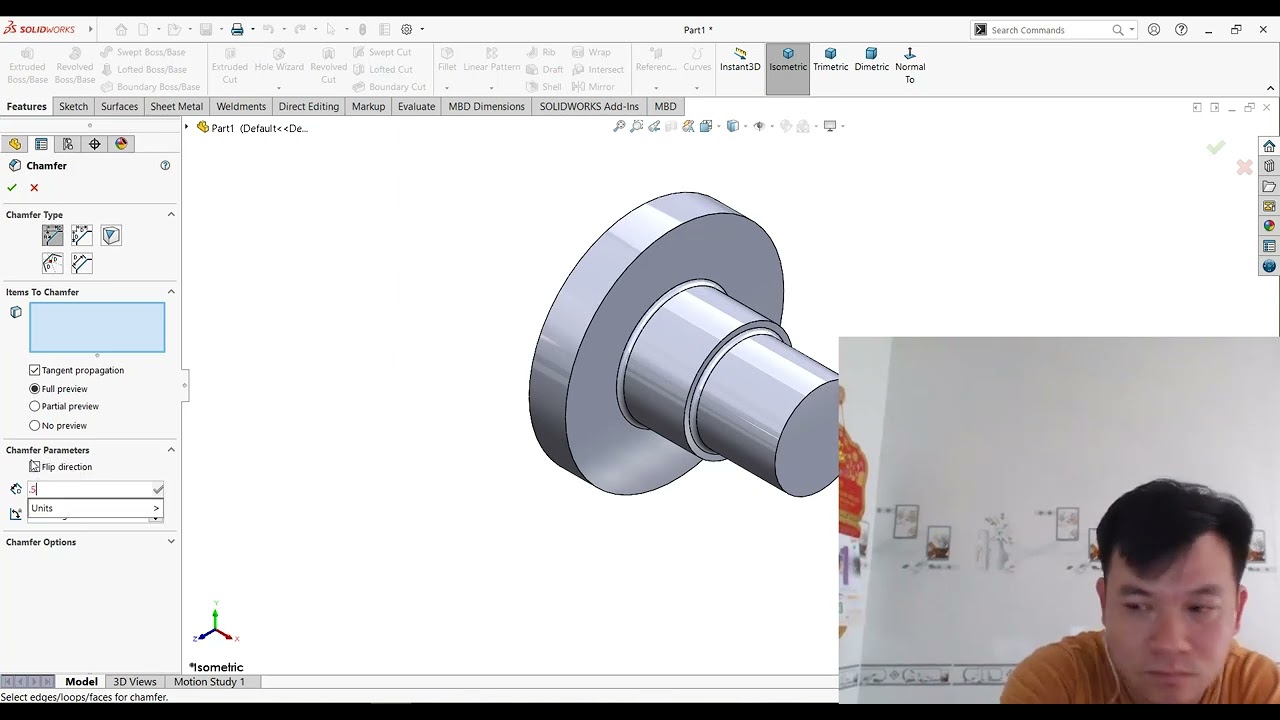Click Zoom to Fit in view toolbar
Viewport: 1280px width, 720px height.
620,126
